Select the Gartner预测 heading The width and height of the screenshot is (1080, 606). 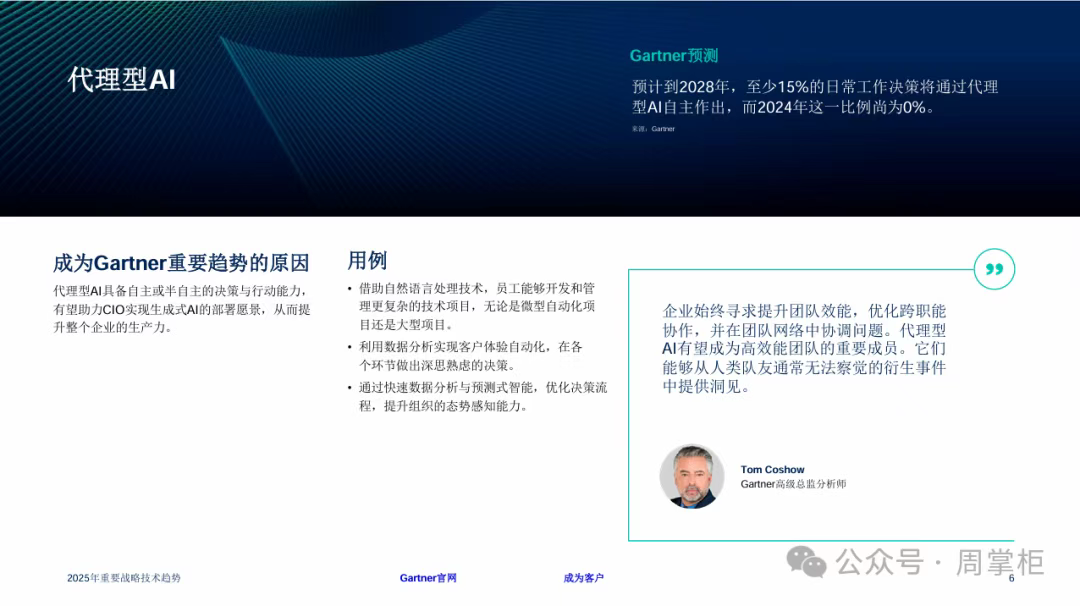pos(673,56)
